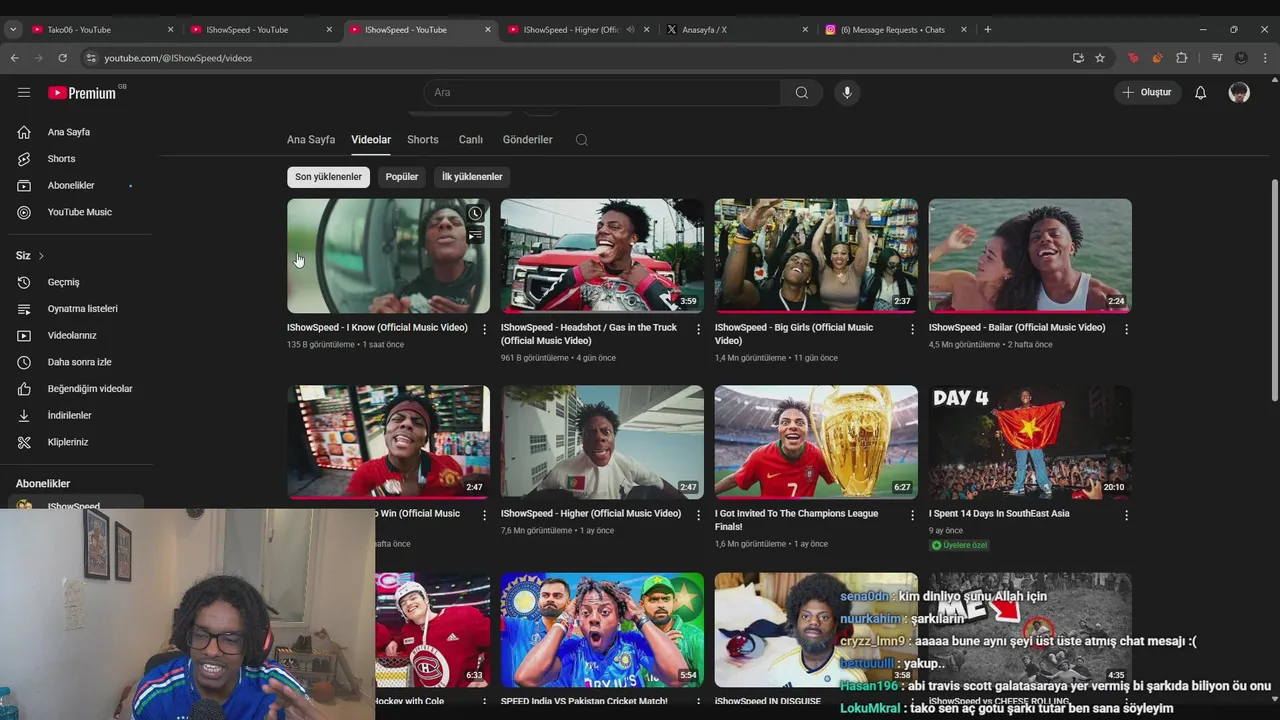Open browser extensions puzzle icon

click(1181, 58)
